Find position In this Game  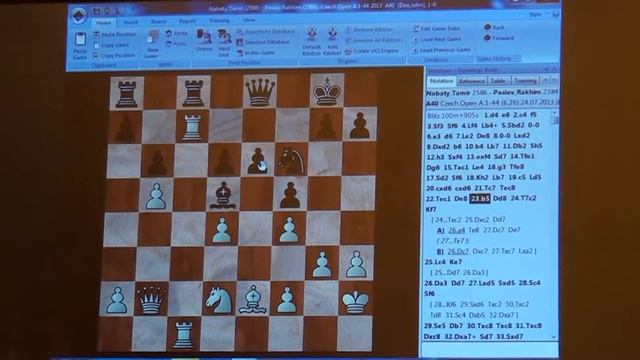tap(256, 53)
